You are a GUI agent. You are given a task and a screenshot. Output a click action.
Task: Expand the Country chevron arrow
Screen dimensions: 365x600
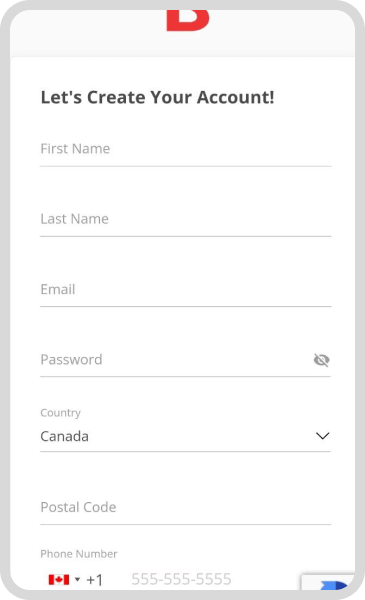[x=323, y=436]
